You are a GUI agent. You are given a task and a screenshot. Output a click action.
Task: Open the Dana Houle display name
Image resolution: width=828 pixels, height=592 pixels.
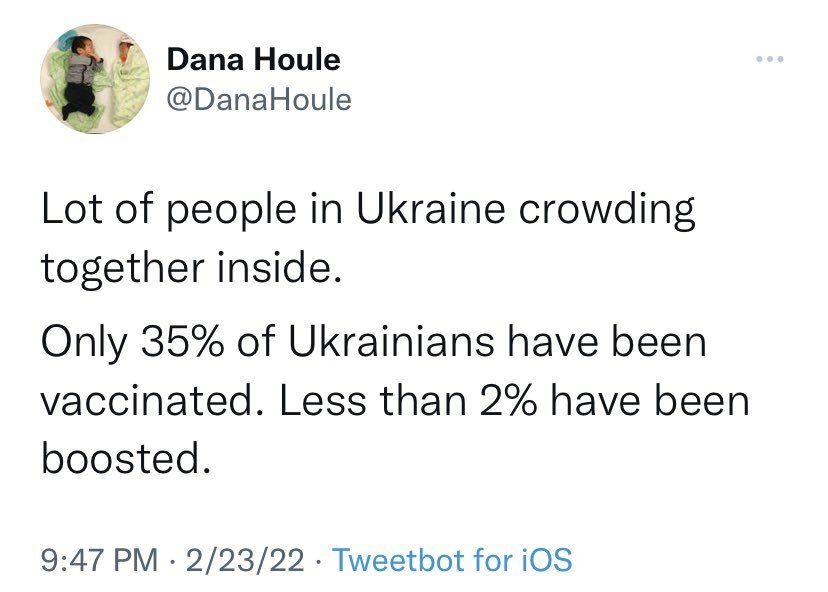253,60
